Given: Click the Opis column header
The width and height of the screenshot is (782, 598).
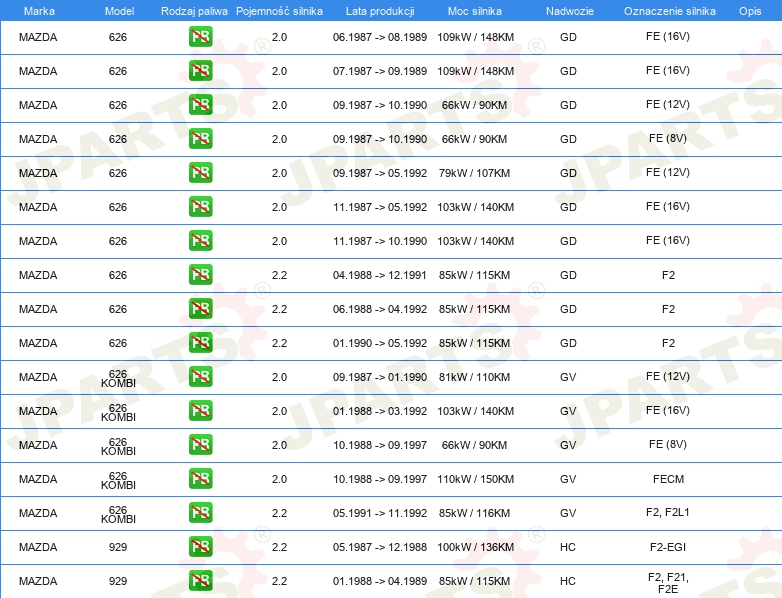Looking at the screenshot, I should [750, 11].
